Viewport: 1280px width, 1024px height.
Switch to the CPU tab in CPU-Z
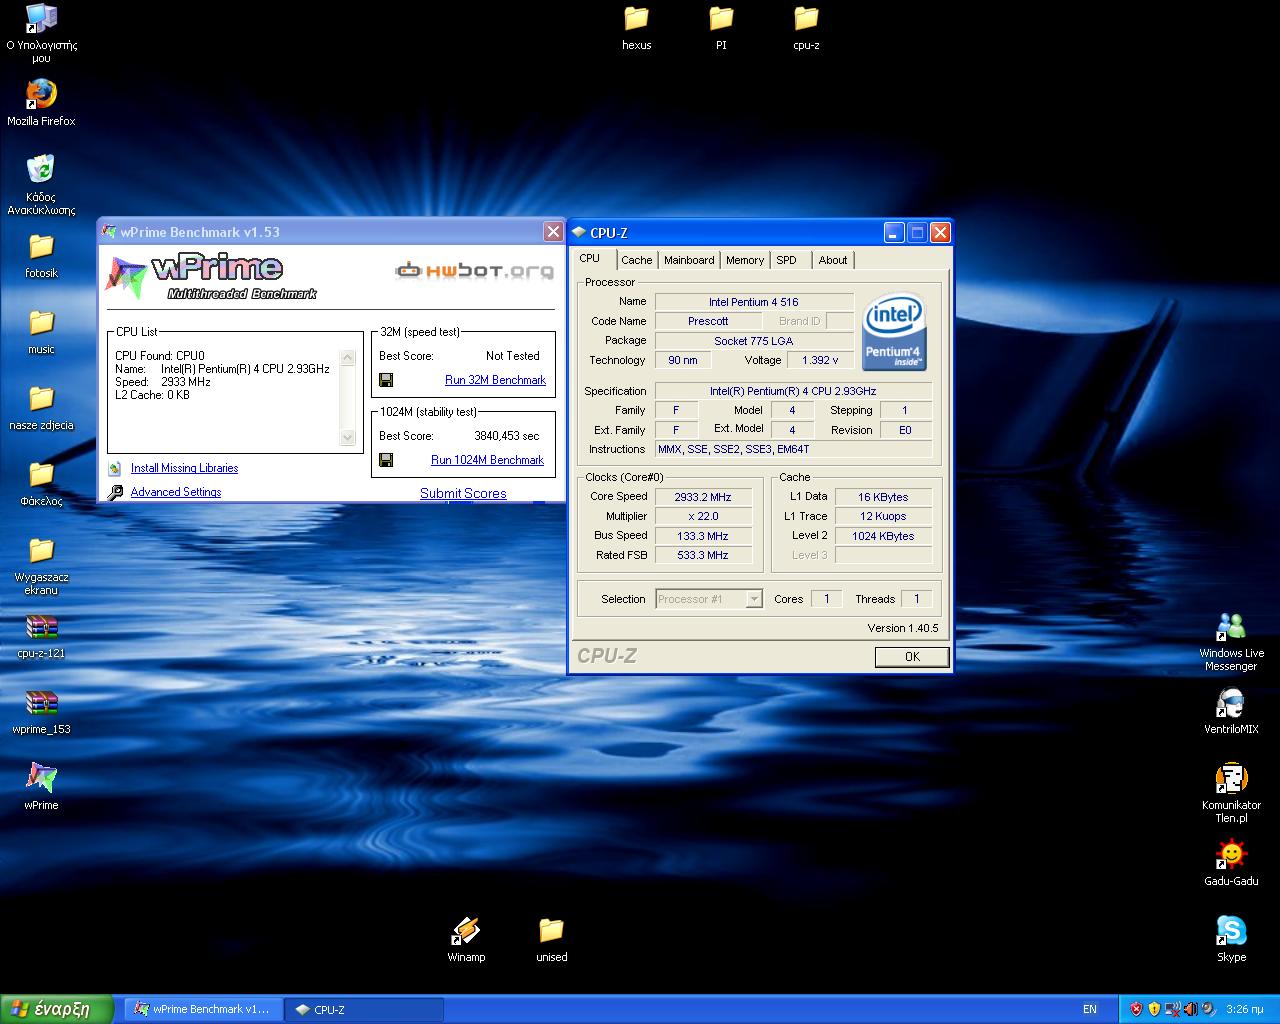[590, 258]
